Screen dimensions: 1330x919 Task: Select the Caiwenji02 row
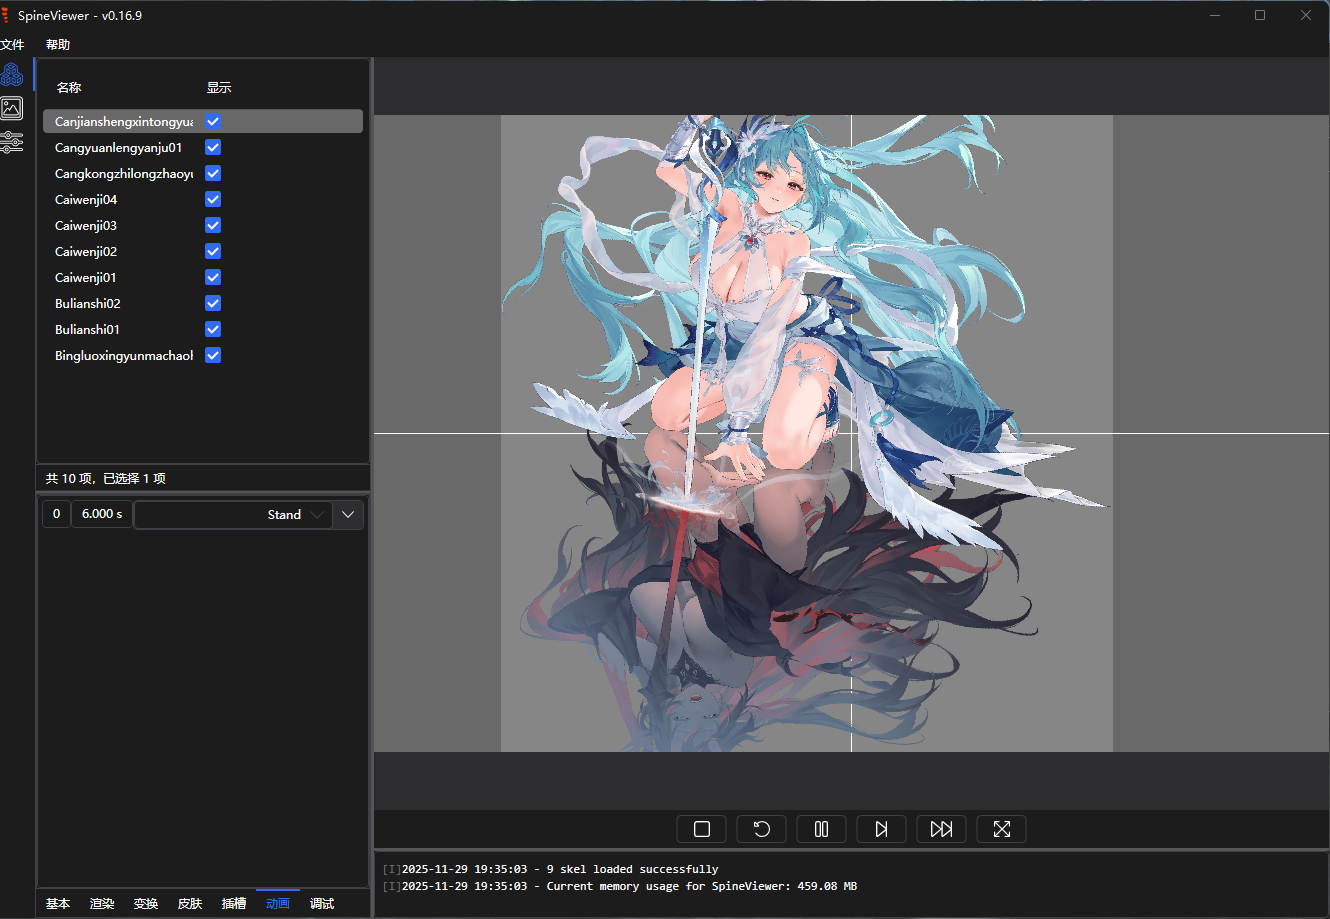click(203, 251)
